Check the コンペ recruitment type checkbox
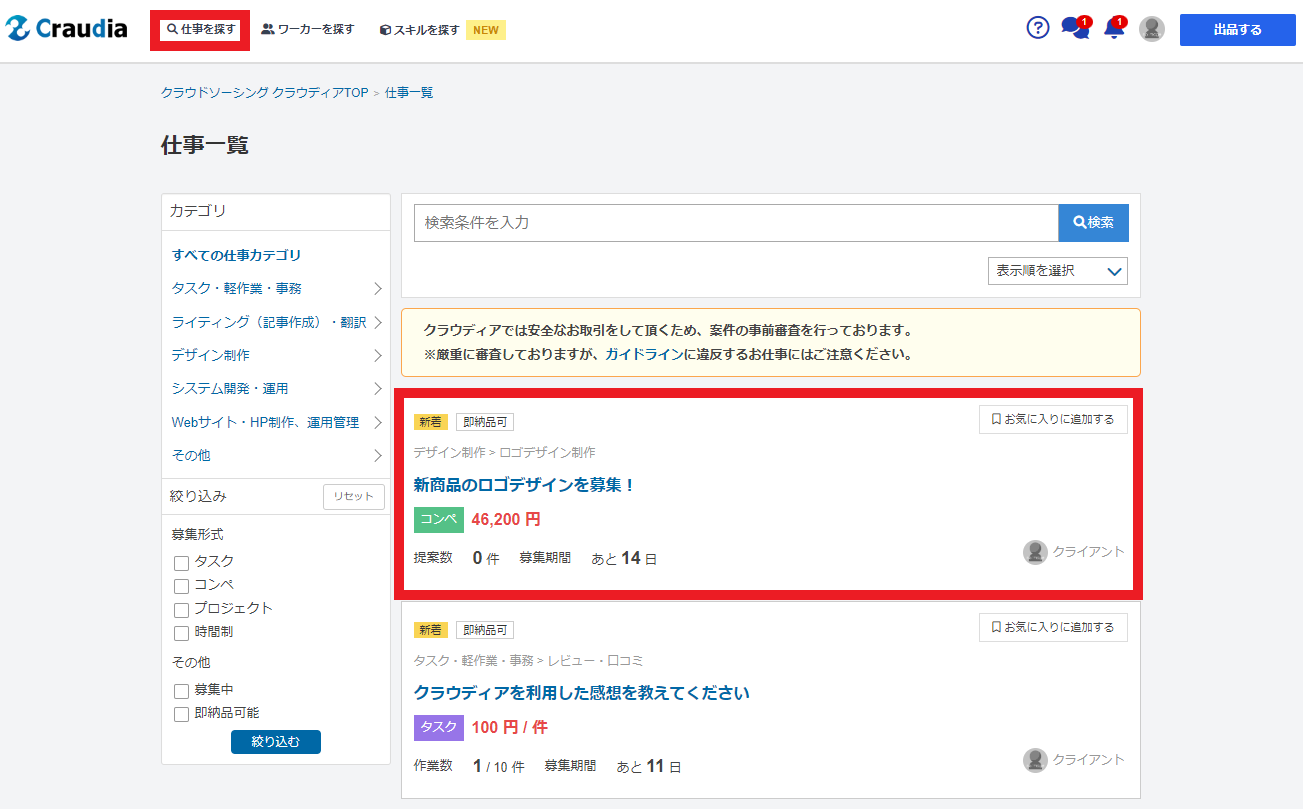 pos(182,586)
